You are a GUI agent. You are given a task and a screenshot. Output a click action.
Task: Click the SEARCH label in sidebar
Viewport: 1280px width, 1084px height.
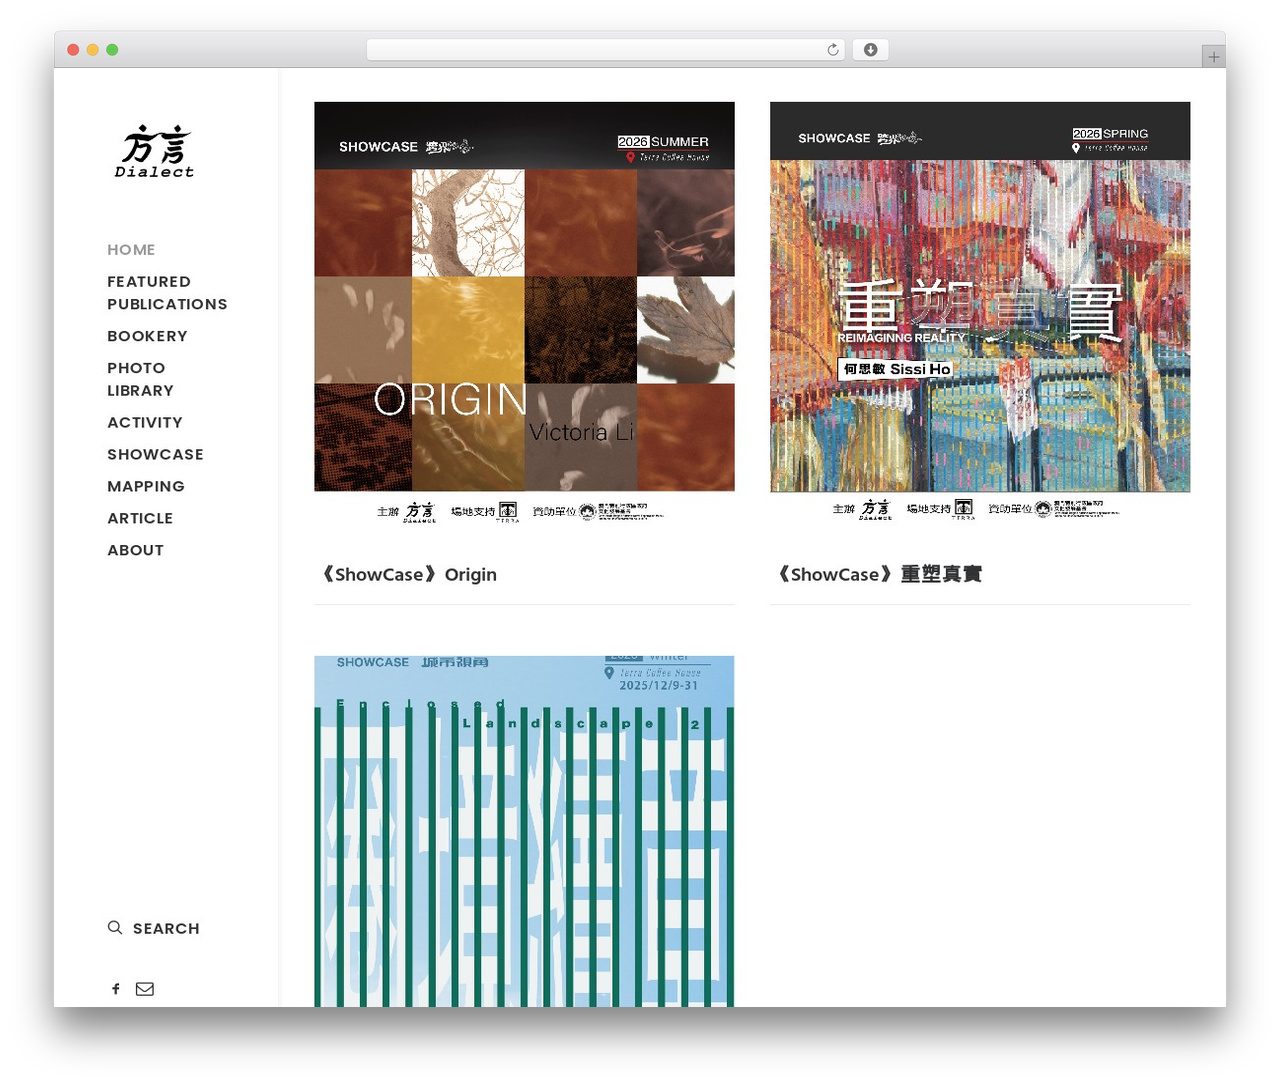[x=166, y=929]
